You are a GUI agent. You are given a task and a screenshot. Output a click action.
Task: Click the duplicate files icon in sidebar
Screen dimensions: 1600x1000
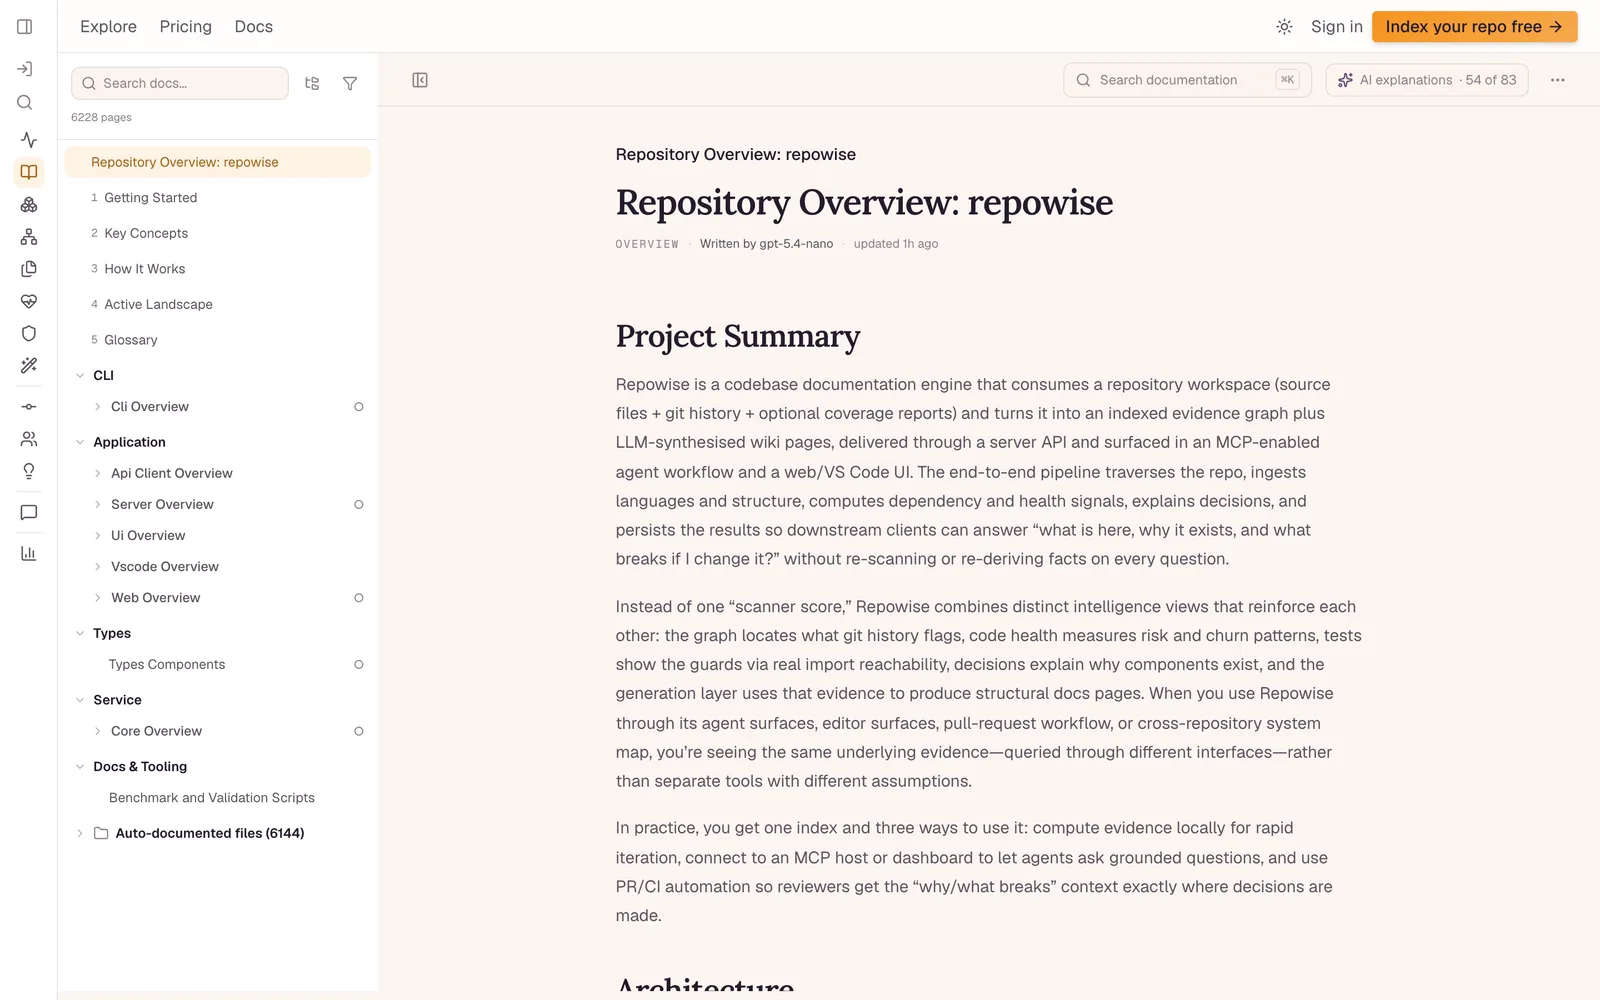tap(29, 269)
